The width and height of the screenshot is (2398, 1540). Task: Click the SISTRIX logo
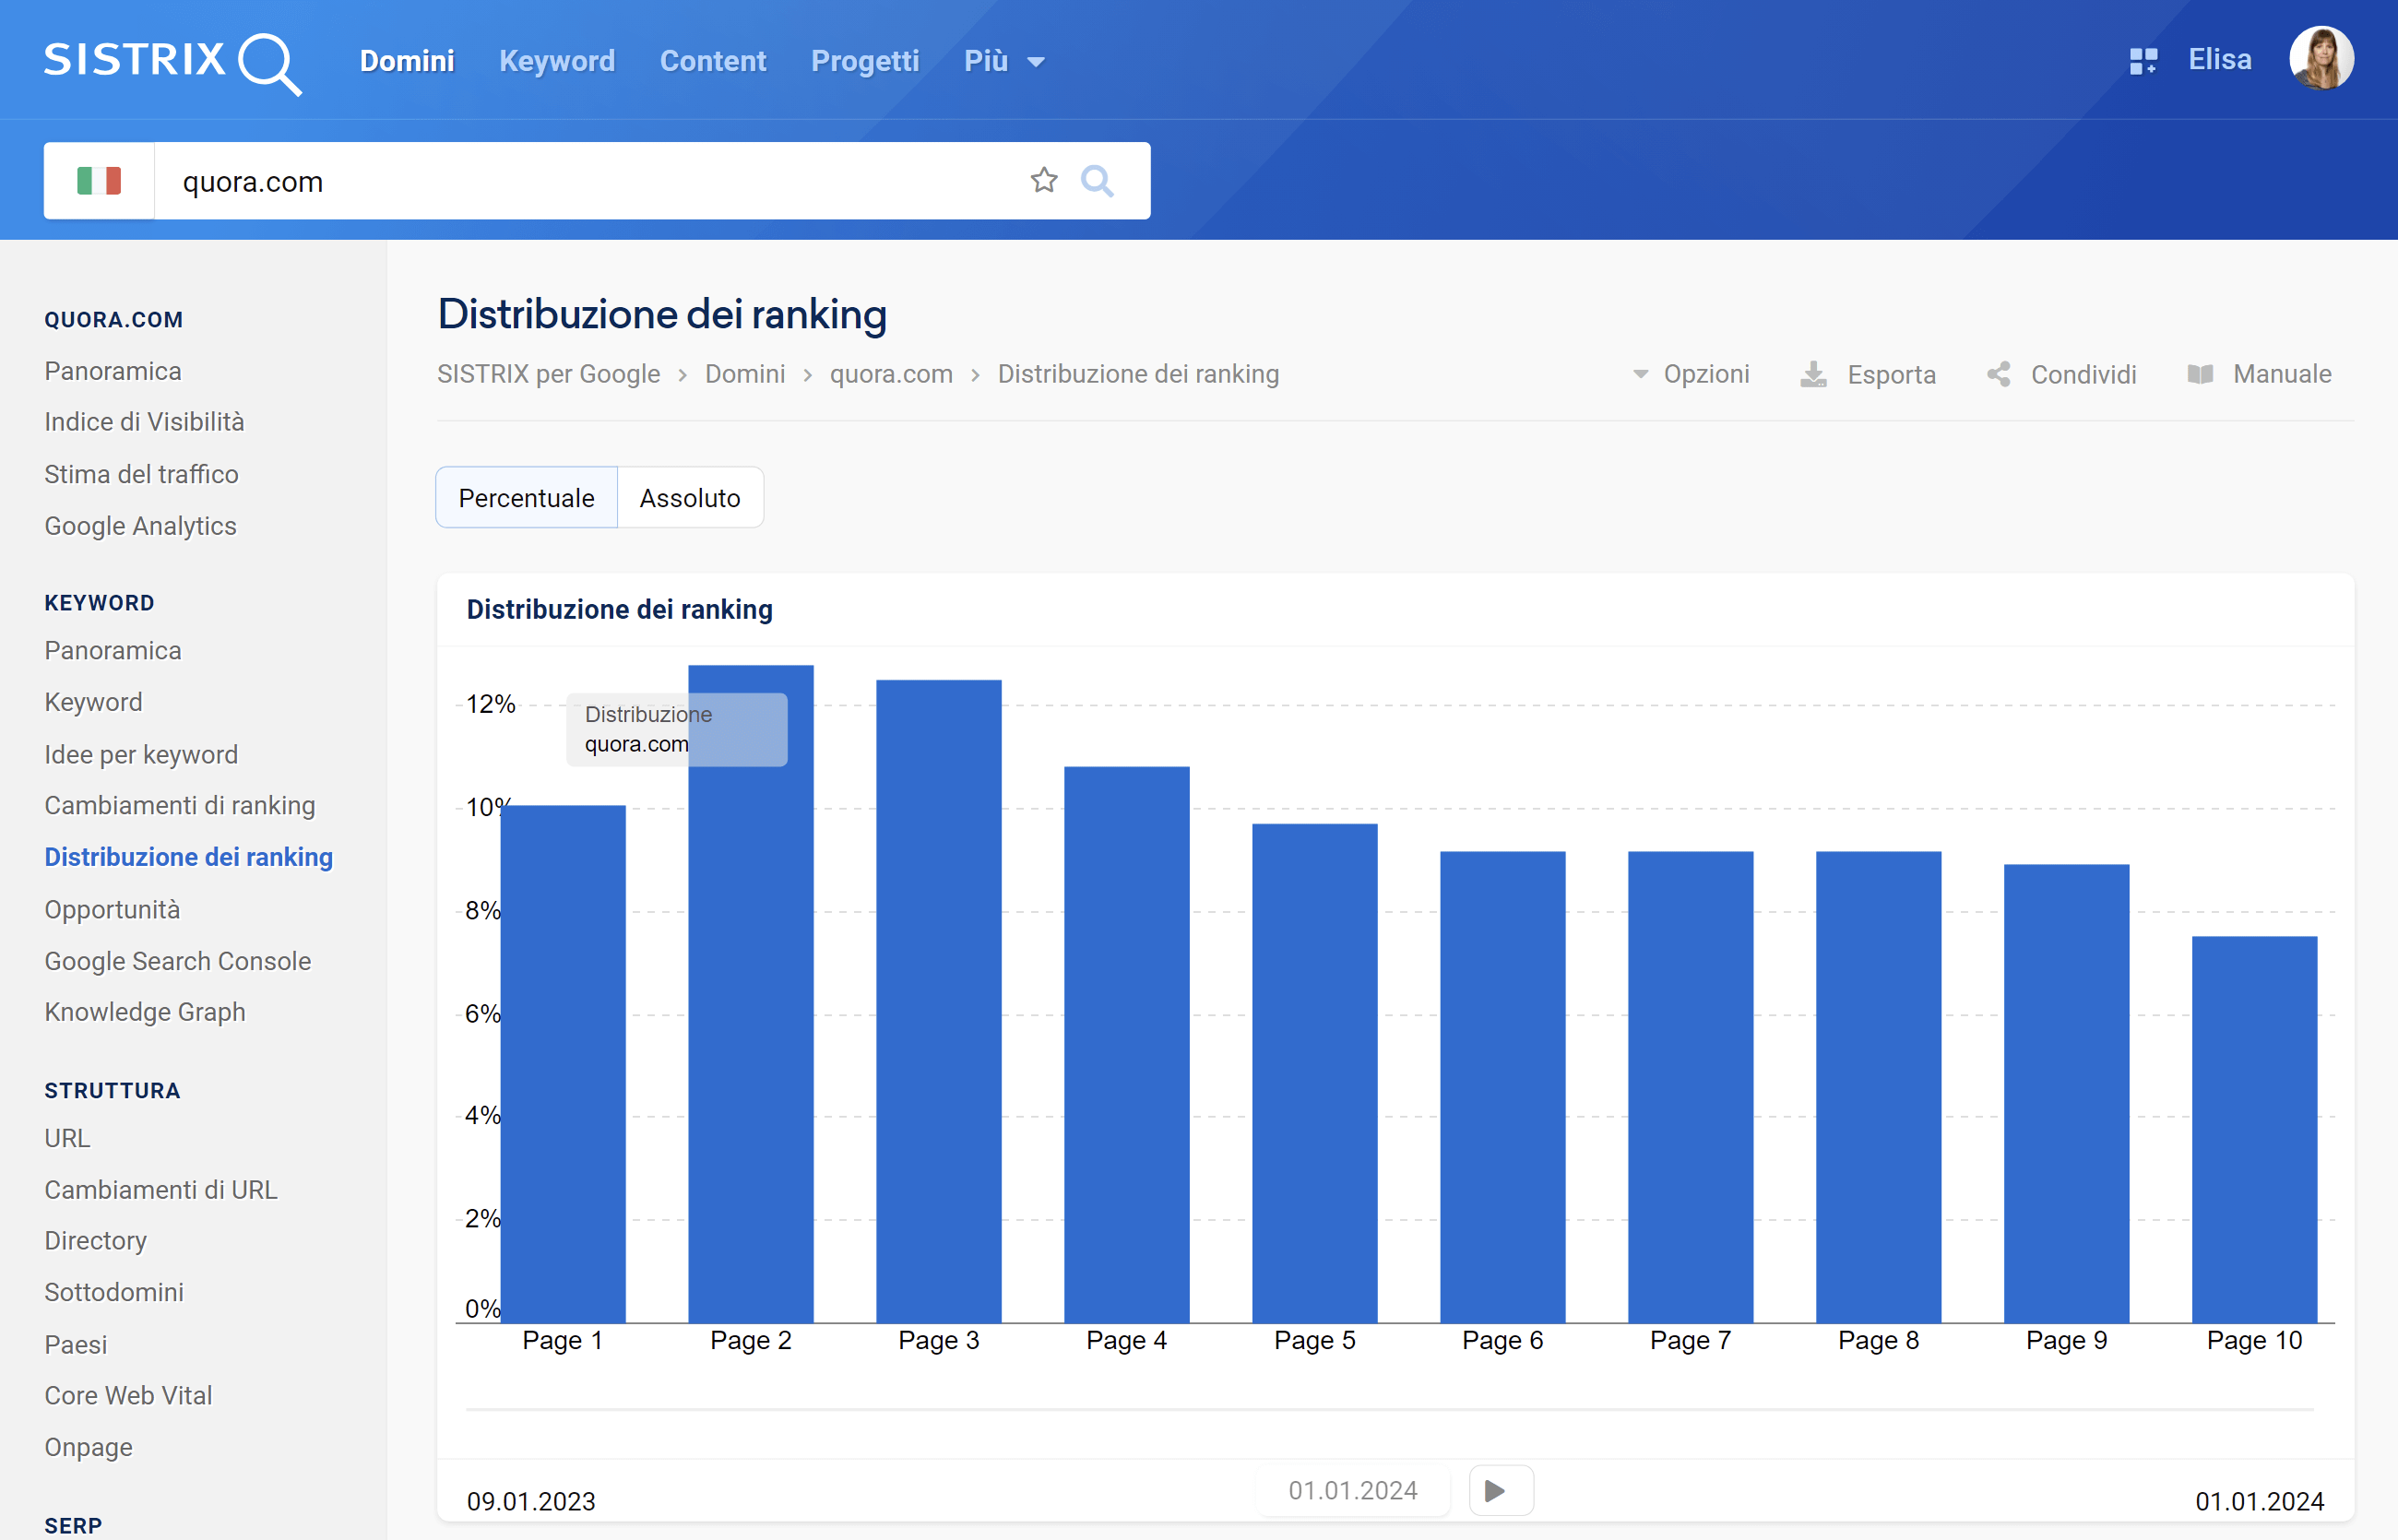(172, 62)
